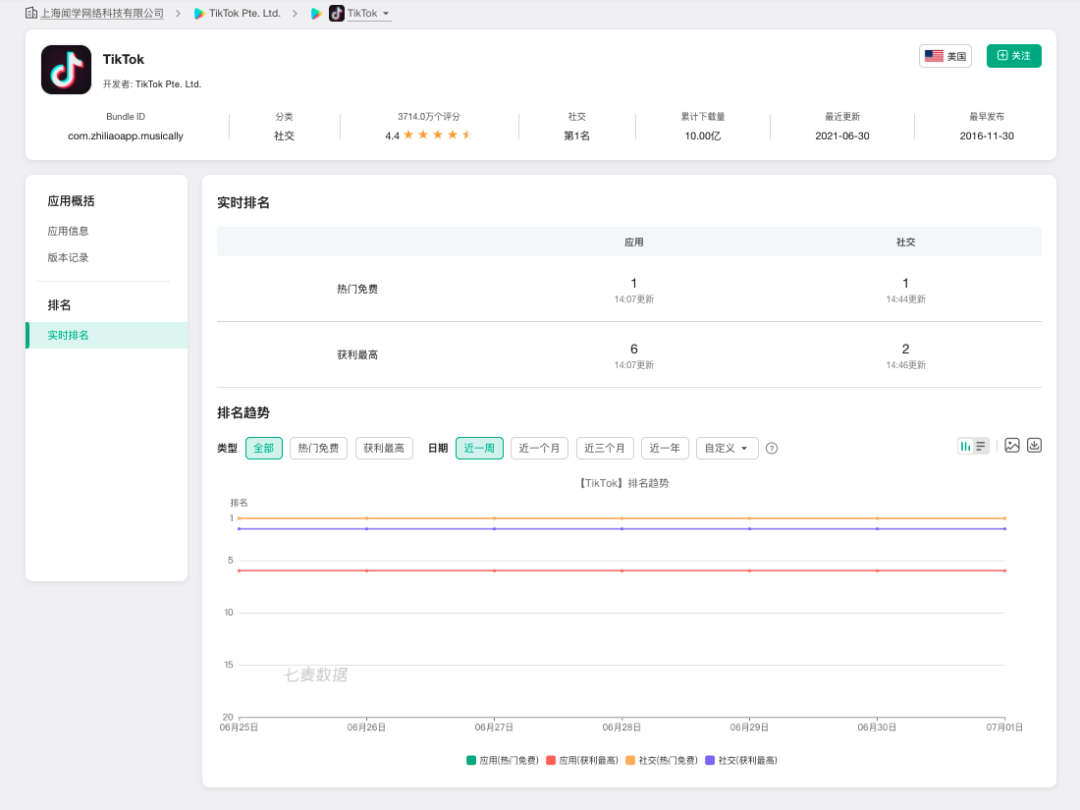1080x810 pixels.
Task: Open 自定义 custom date dropdown
Action: [x=727, y=448]
